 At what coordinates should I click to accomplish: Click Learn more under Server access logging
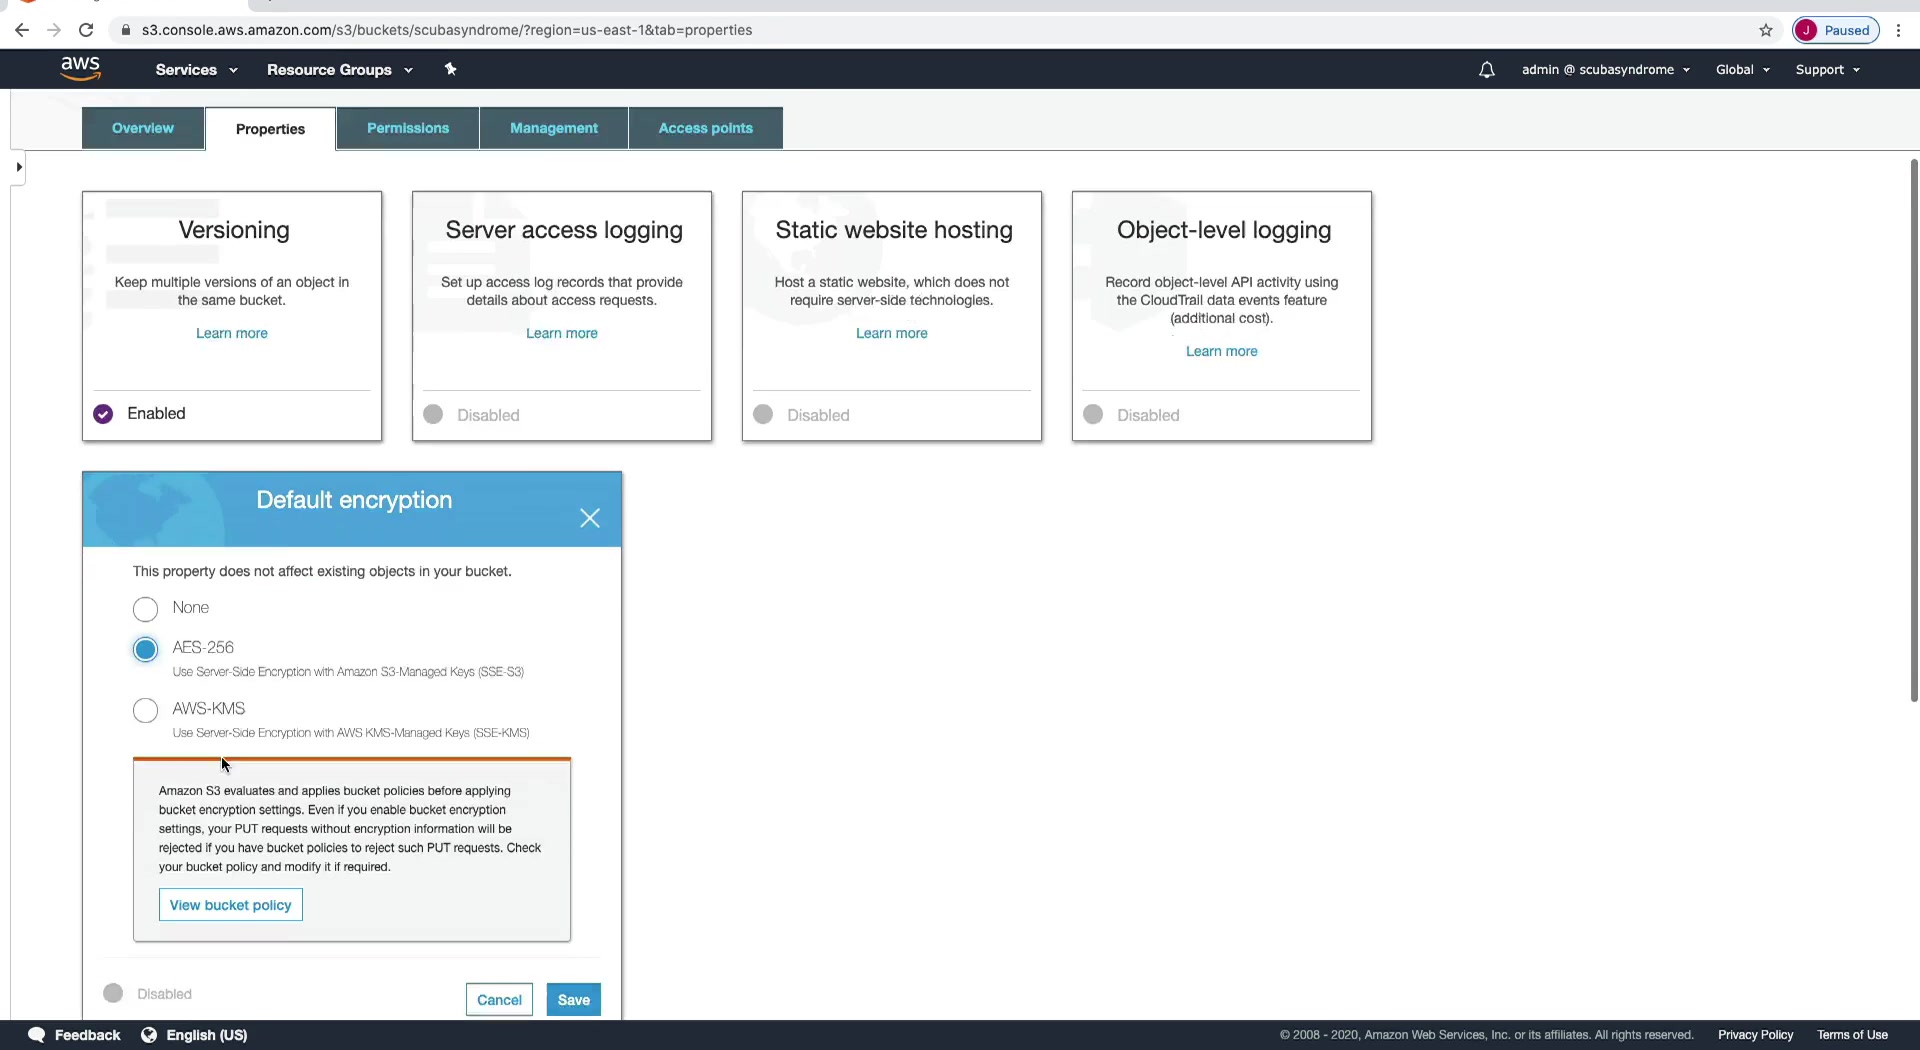pyautogui.click(x=562, y=333)
